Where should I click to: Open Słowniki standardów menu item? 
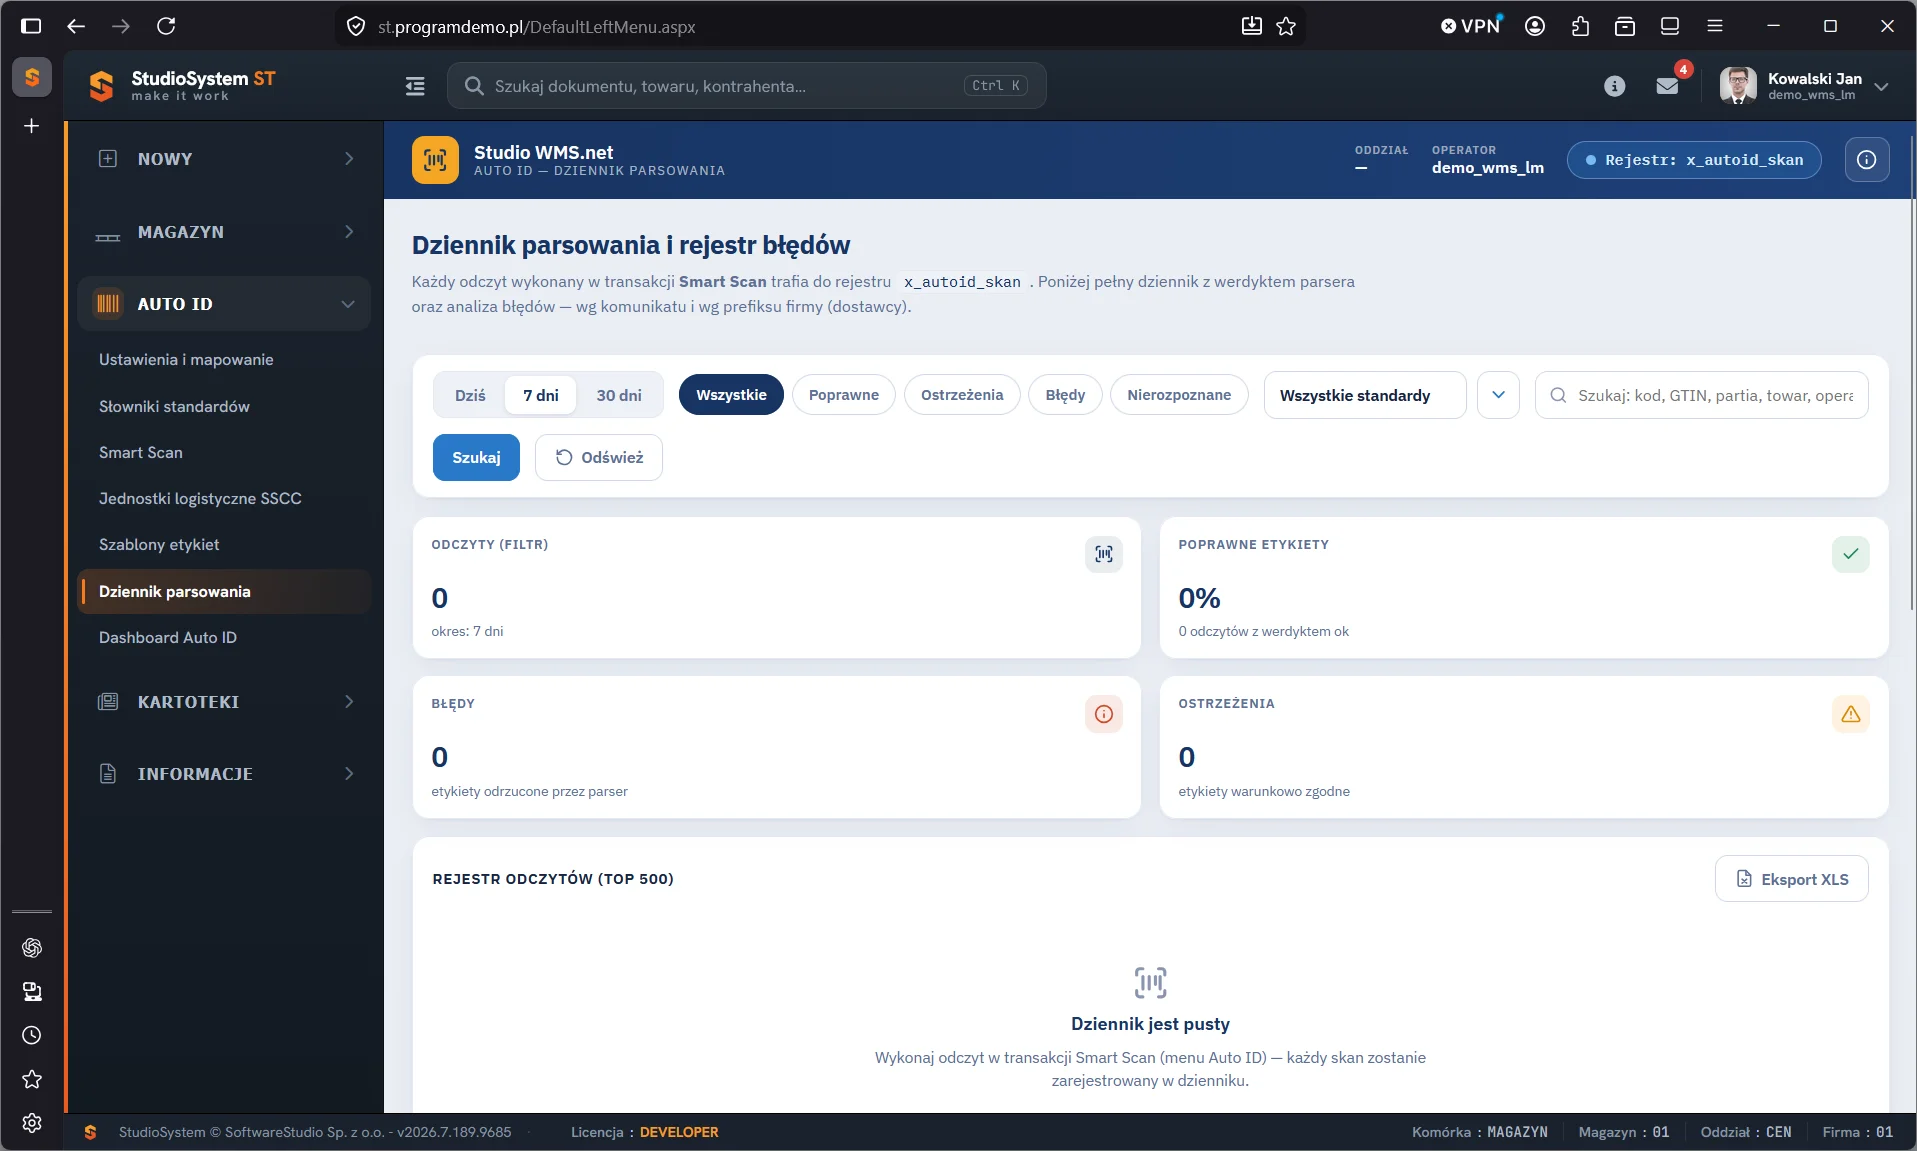click(x=174, y=407)
